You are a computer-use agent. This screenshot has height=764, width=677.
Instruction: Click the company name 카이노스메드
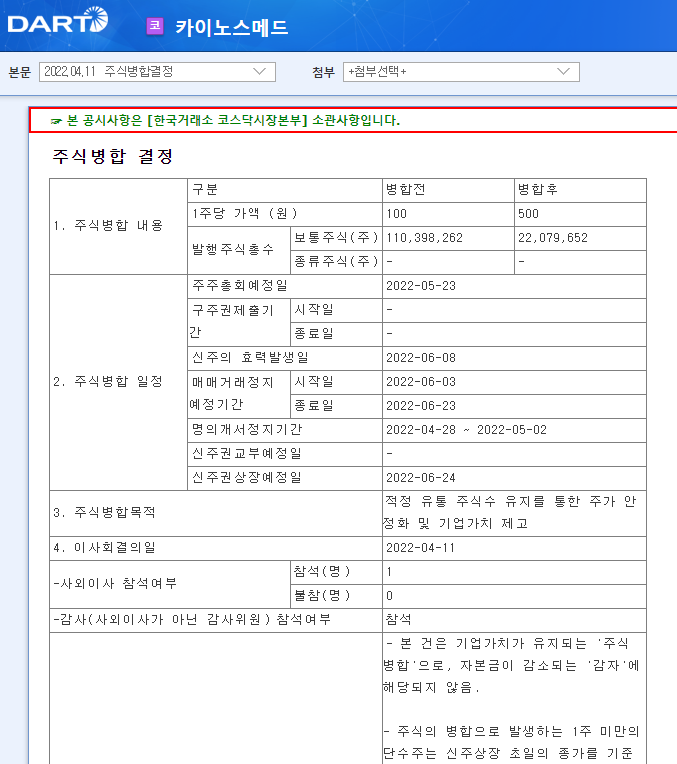point(232,27)
